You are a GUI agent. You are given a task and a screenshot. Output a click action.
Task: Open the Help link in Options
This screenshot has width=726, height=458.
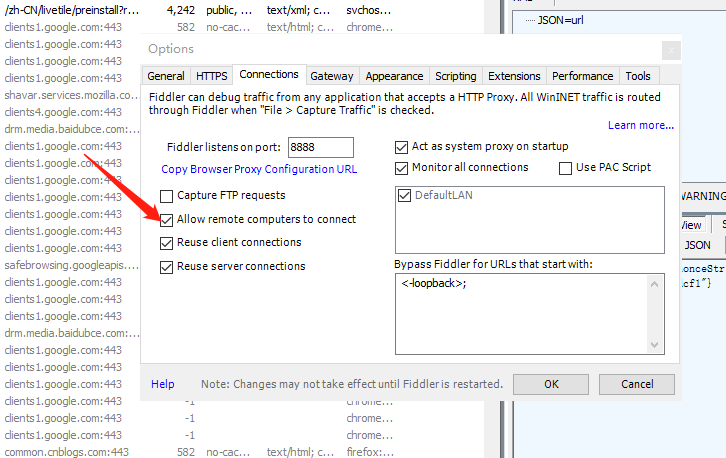[x=163, y=384]
